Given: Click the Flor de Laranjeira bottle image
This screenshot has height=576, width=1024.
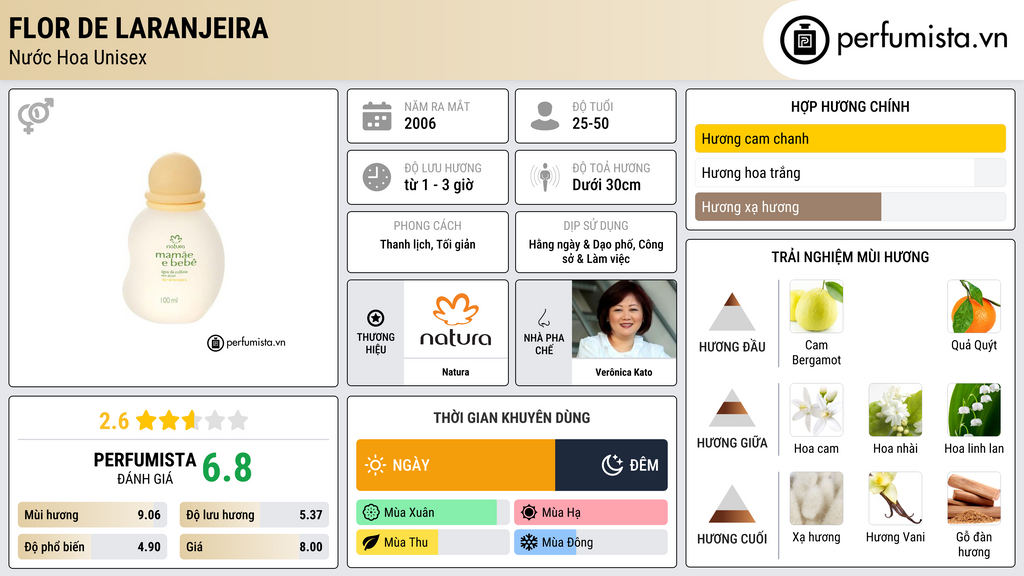Looking at the screenshot, I should point(174,238).
